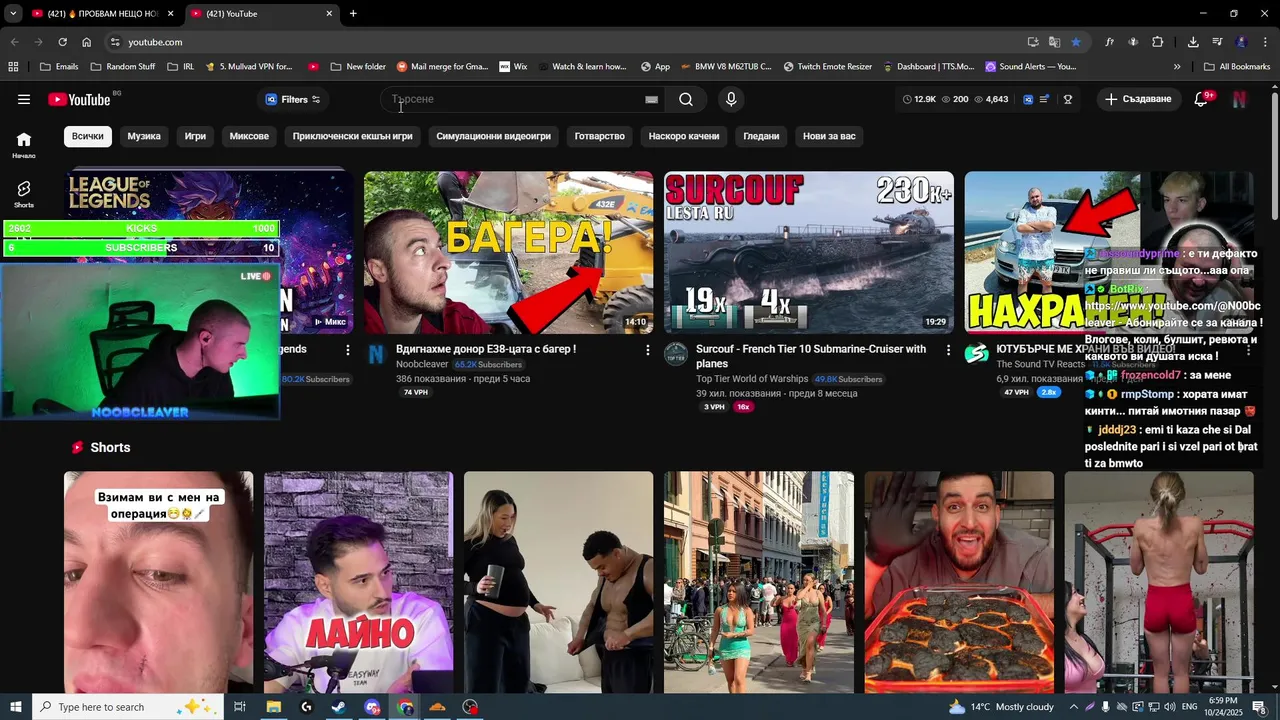
Task: Open the Chrome three-dot menu
Action: click(1263, 42)
